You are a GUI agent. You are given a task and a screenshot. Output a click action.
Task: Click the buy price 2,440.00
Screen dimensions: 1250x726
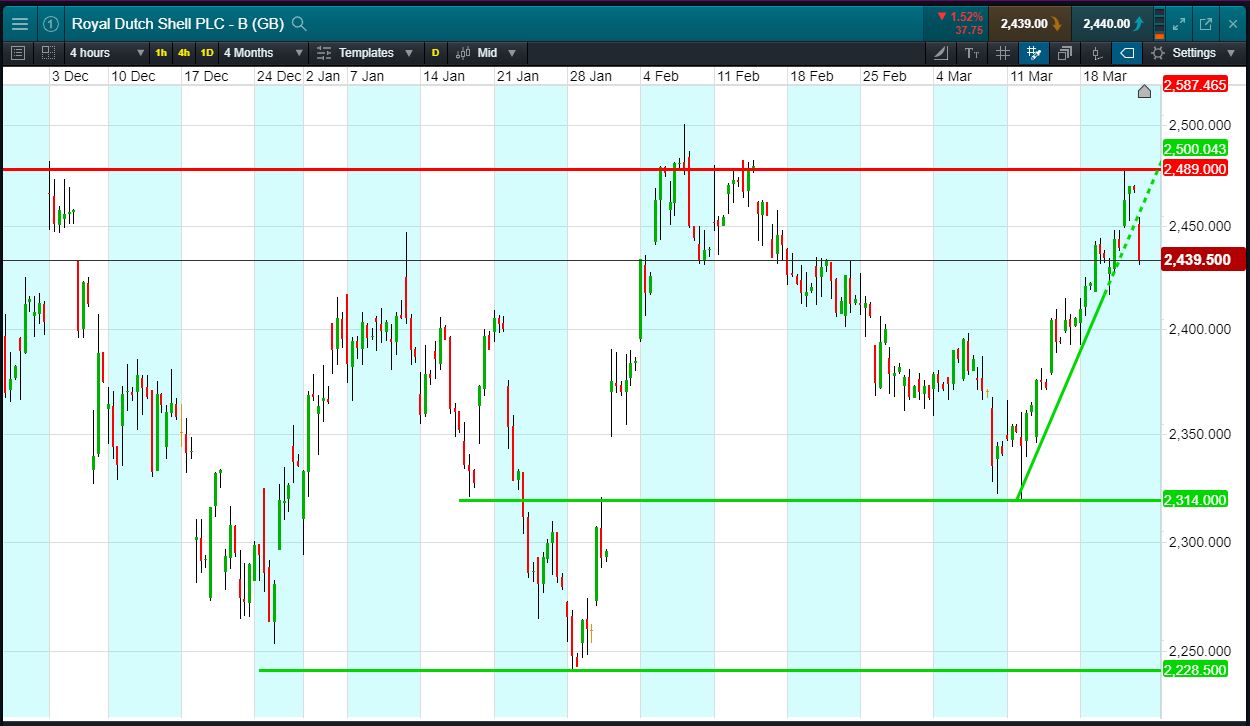pos(1113,23)
